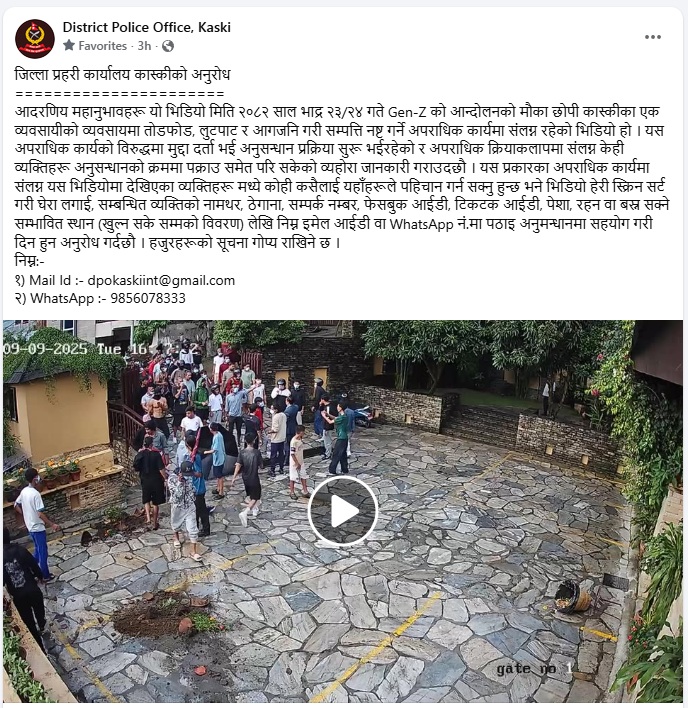Image resolution: width=688 pixels, height=708 pixels.
Task: Click the Nepali heading line of the post
Action: (122, 74)
